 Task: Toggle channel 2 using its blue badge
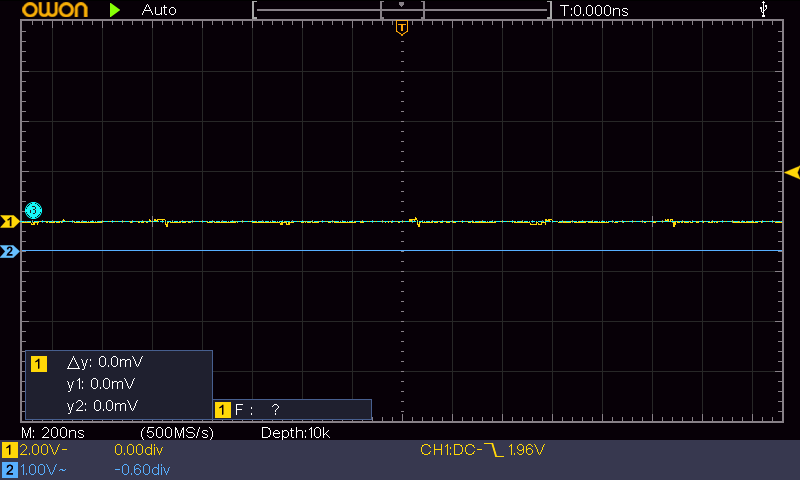[9, 469]
